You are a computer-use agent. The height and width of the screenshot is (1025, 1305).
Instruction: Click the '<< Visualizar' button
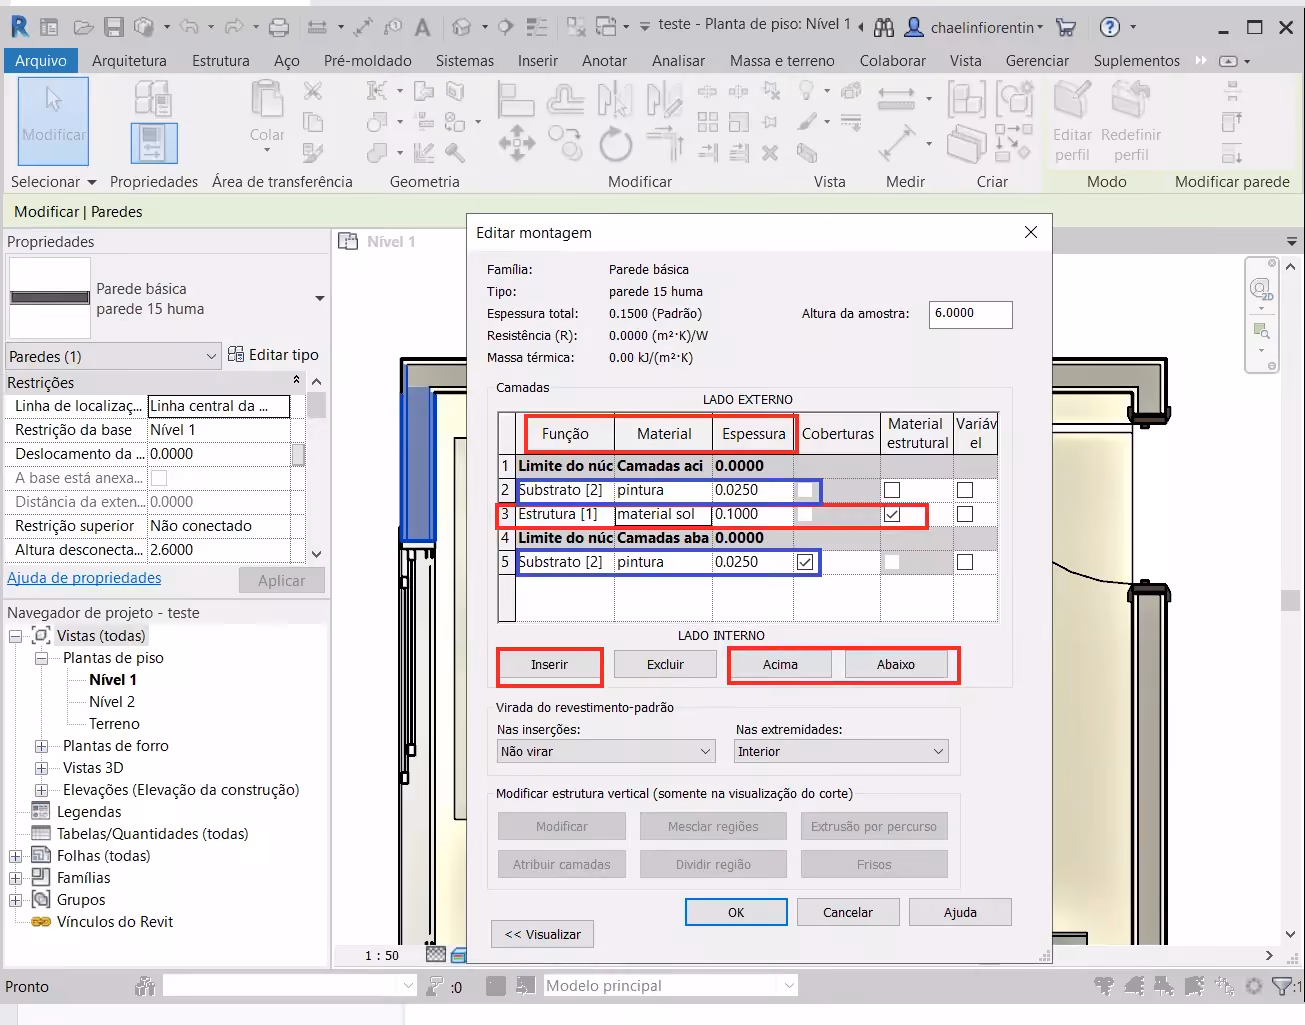pos(542,934)
